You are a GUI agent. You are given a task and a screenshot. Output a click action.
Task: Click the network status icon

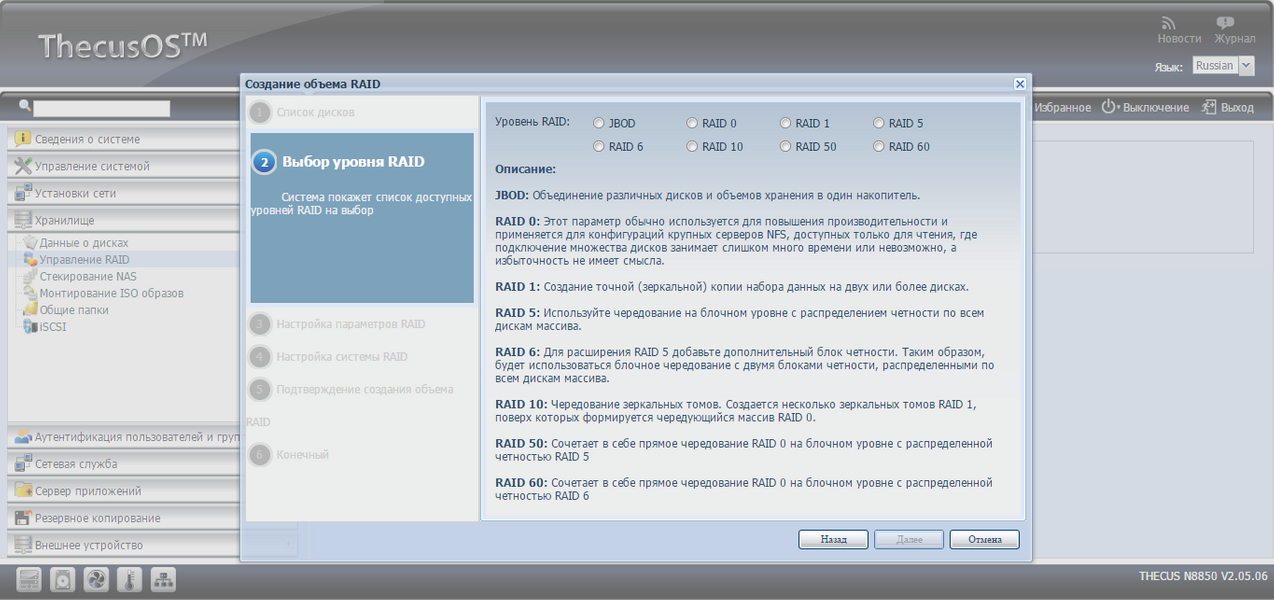click(162, 579)
